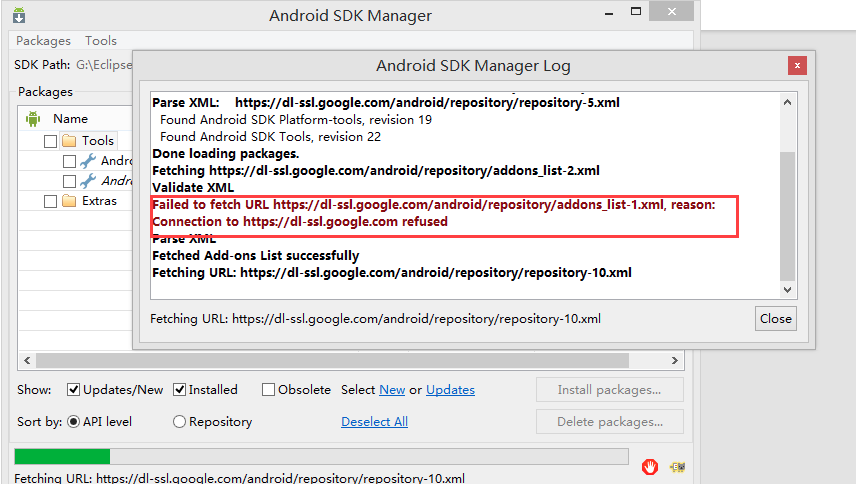Click the green download progress bar
Screen dimensions: 858x487
pyautogui.click(x=62, y=456)
